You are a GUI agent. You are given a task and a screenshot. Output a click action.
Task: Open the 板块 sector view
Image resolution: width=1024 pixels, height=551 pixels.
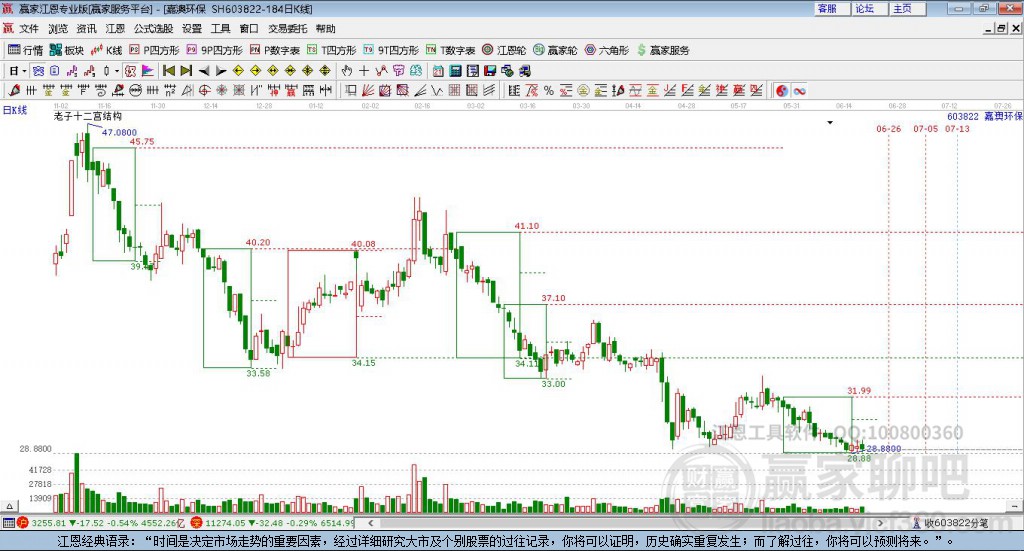click(x=67, y=50)
